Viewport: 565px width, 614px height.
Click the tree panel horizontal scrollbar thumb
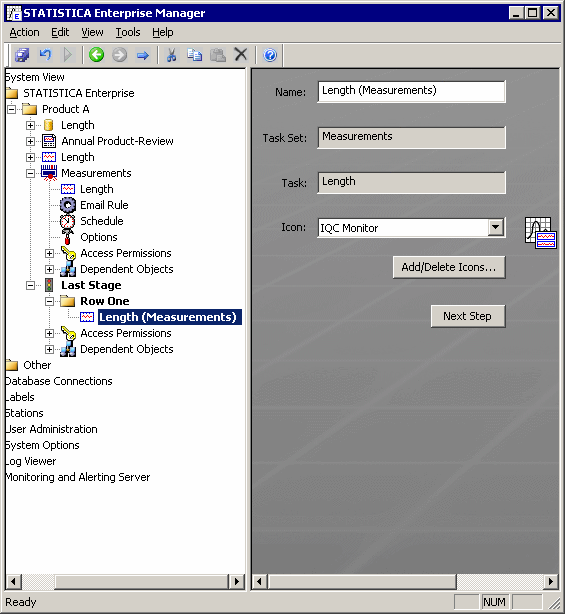click(141, 581)
